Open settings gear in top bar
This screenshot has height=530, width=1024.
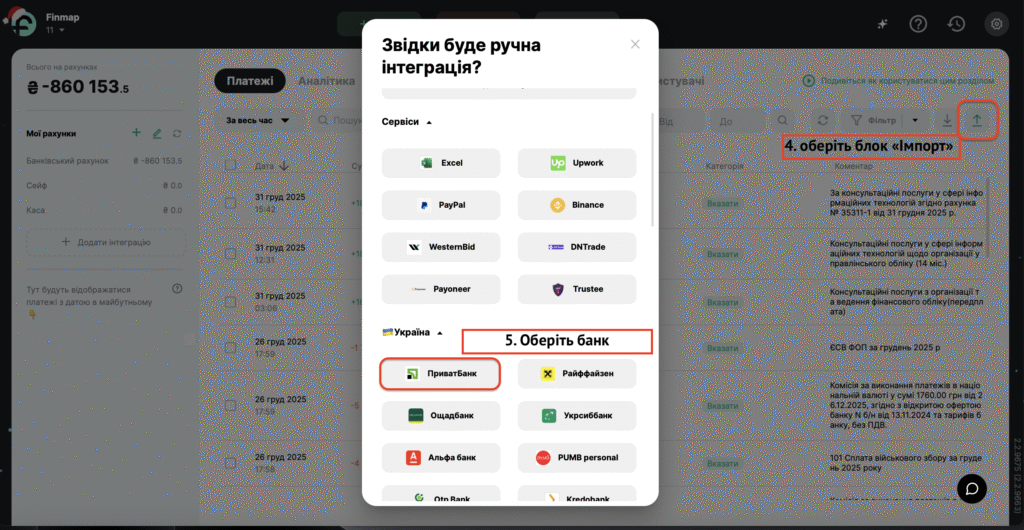995,24
